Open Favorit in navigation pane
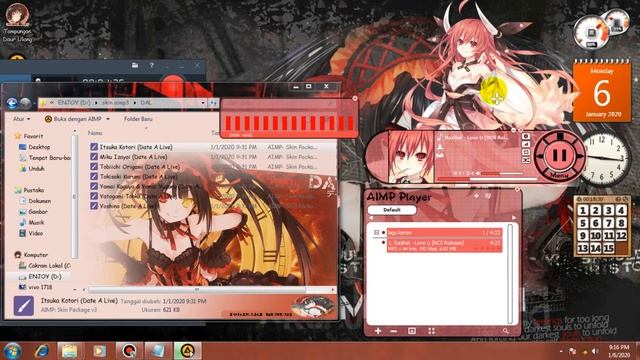The width and height of the screenshot is (640, 360). [29, 136]
